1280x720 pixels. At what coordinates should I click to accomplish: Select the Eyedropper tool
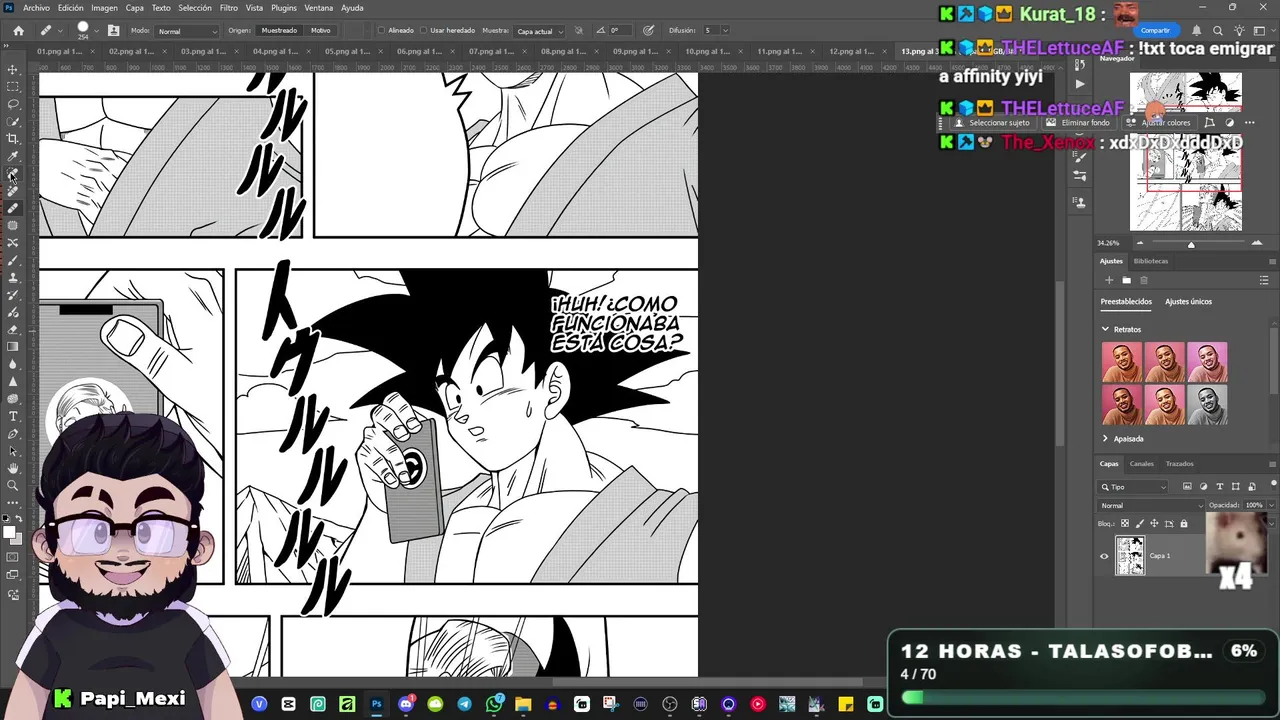tap(13, 157)
